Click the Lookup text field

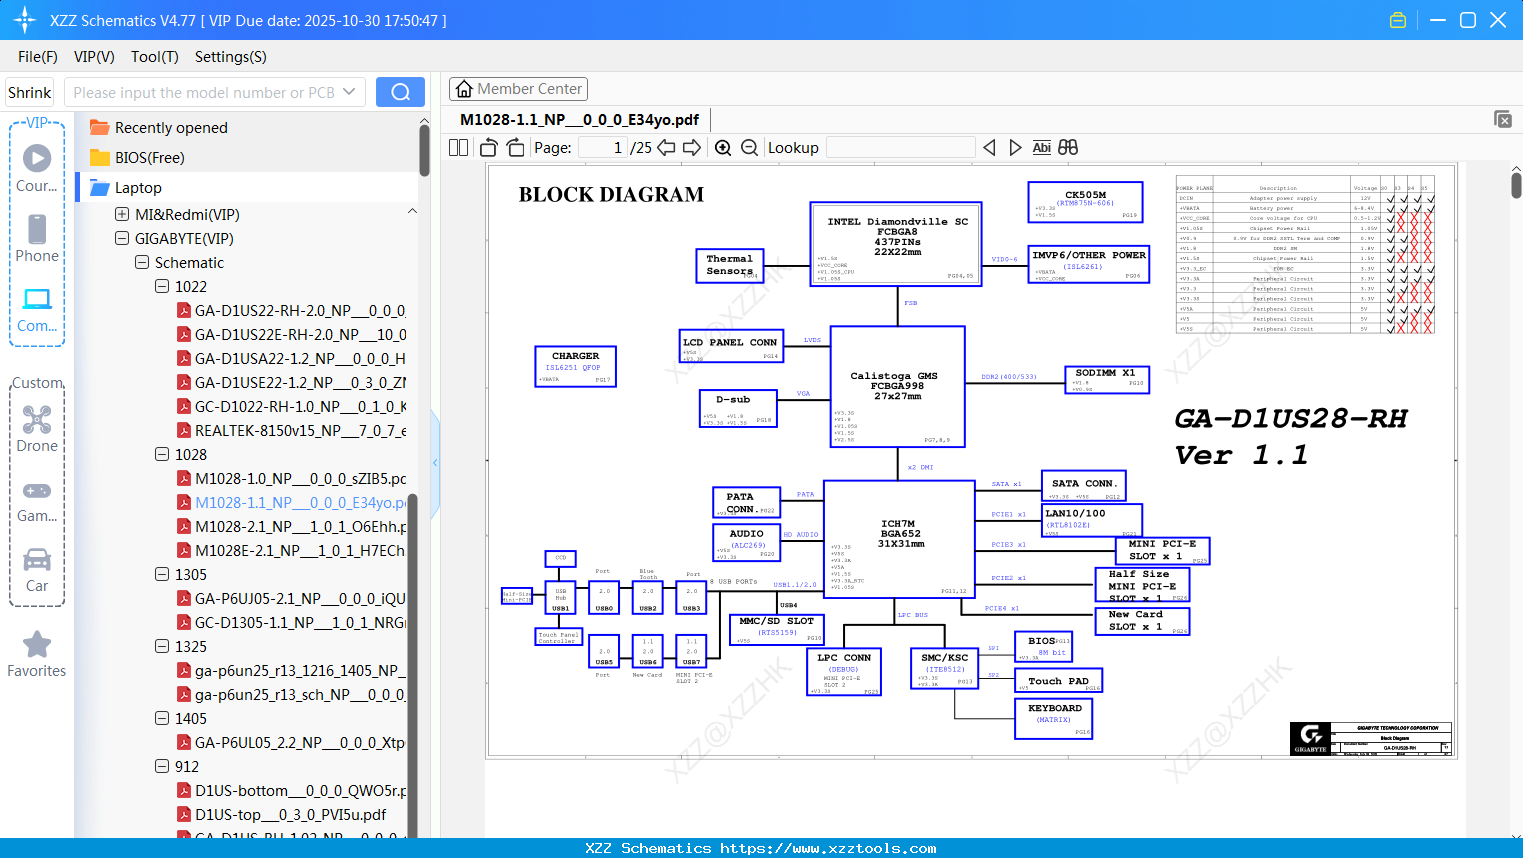pyautogui.click(x=900, y=147)
